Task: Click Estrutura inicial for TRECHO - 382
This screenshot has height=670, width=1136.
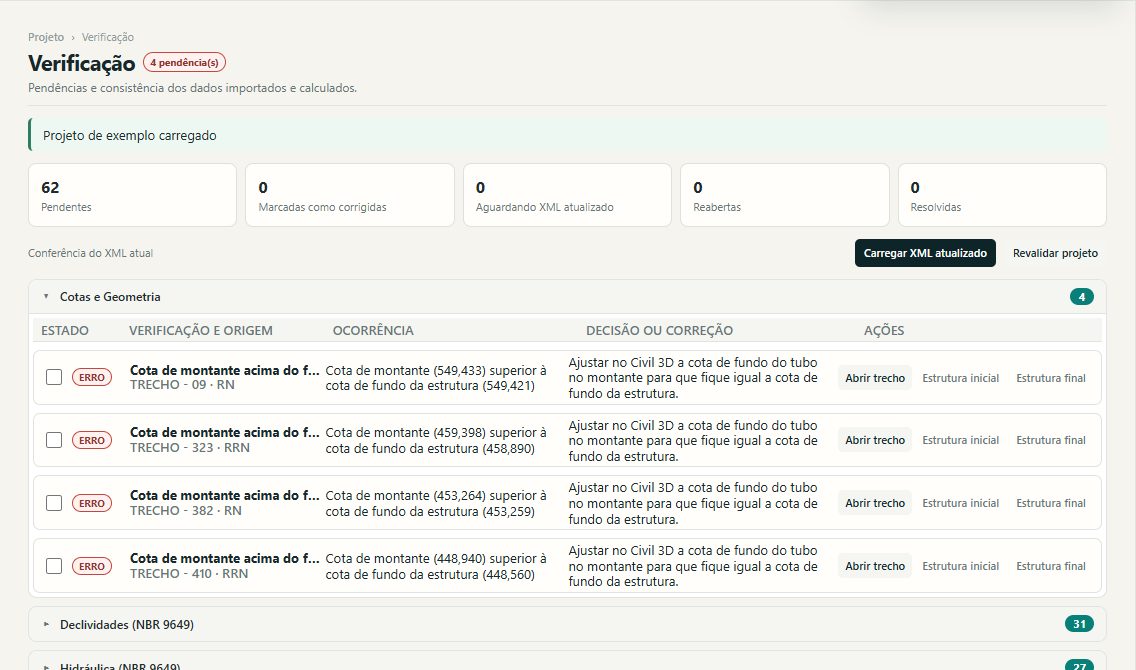Action: (960, 503)
